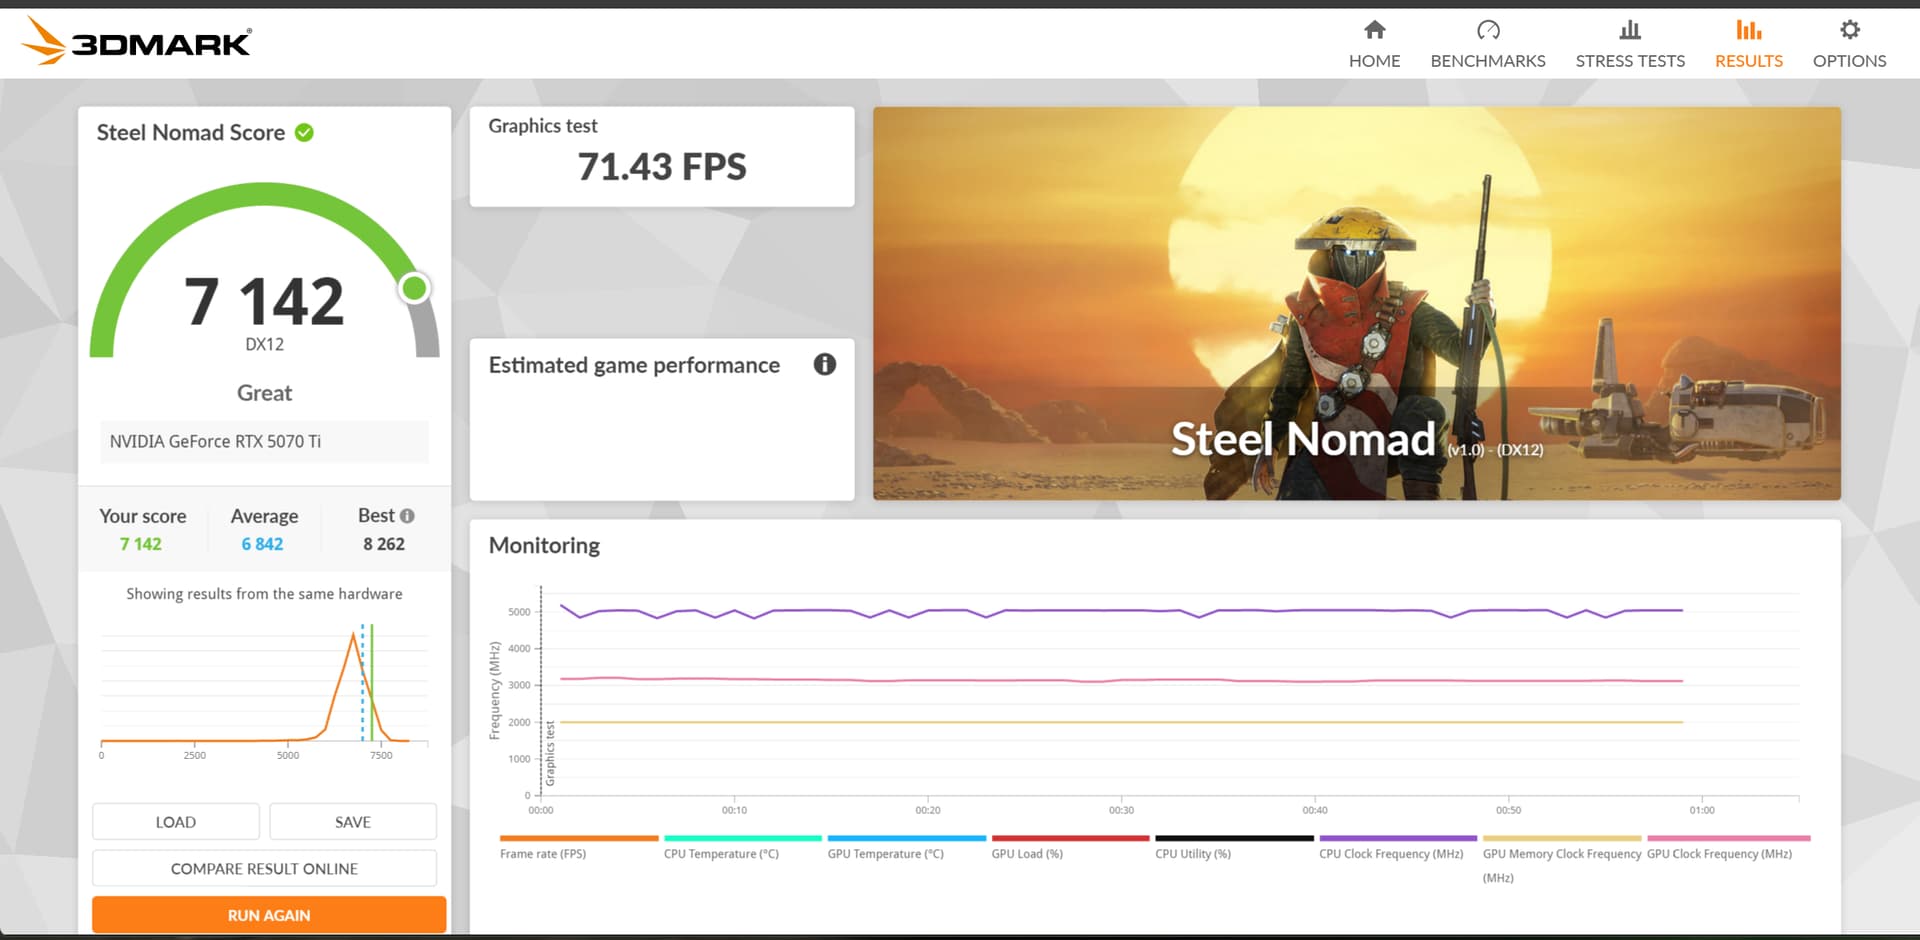Open the STRESS TESTS tab label
The height and width of the screenshot is (940, 1920).
(x=1629, y=61)
